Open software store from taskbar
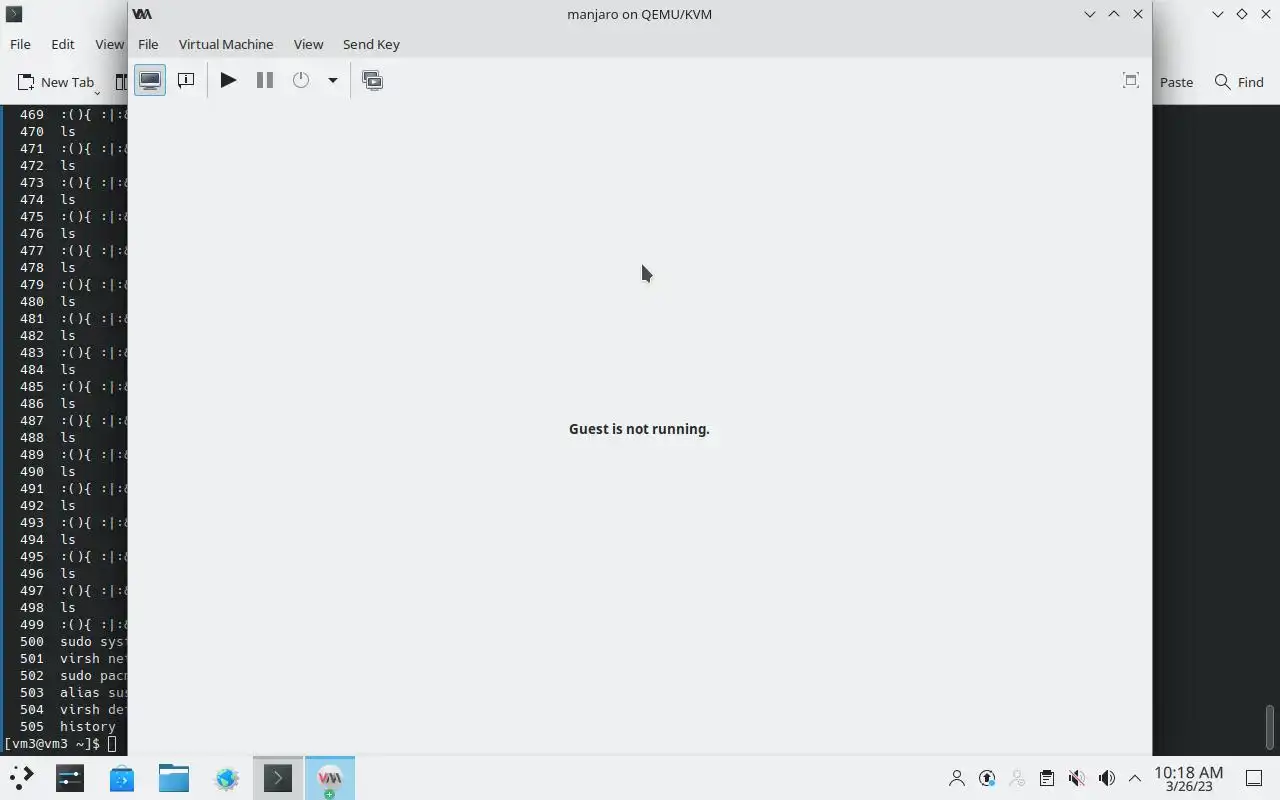This screenshot has width=1280, height=800. 122,778
